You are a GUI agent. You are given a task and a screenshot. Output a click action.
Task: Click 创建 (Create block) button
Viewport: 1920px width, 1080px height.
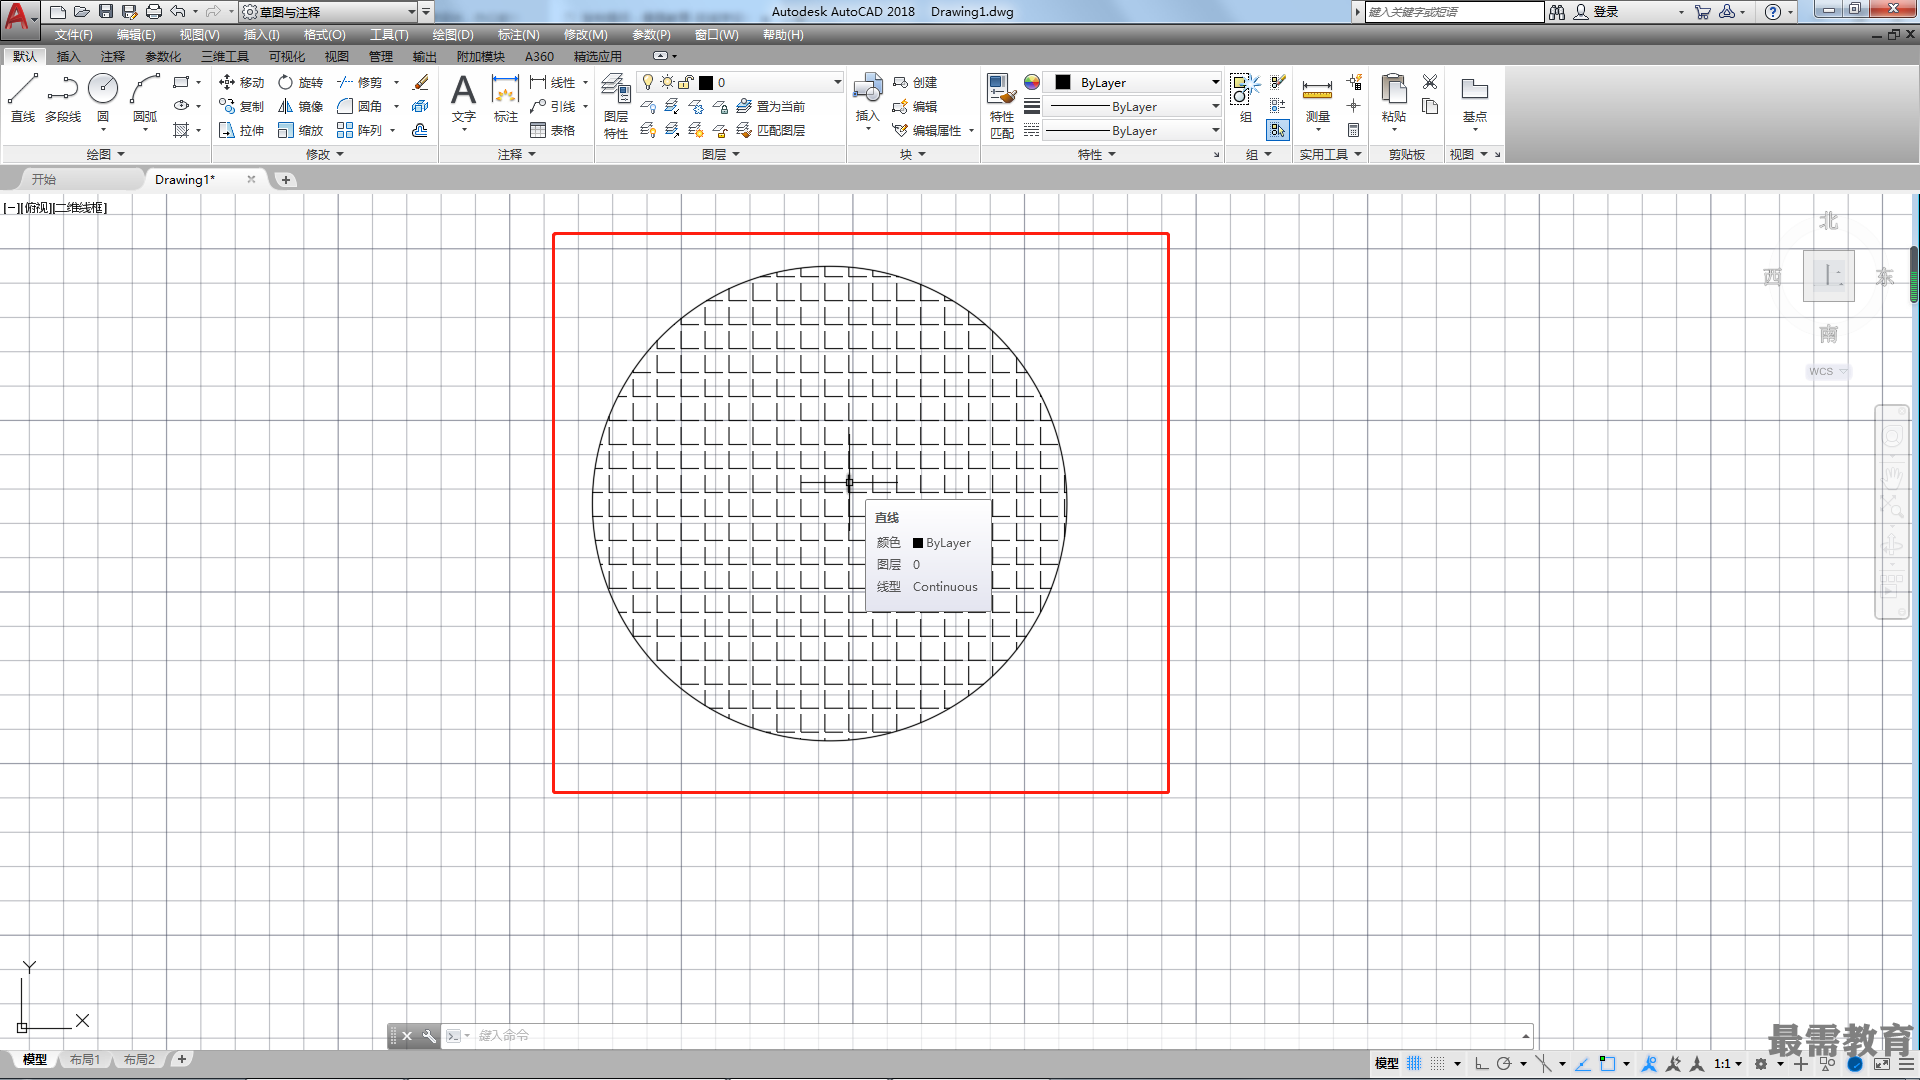(x=915, y=82)
